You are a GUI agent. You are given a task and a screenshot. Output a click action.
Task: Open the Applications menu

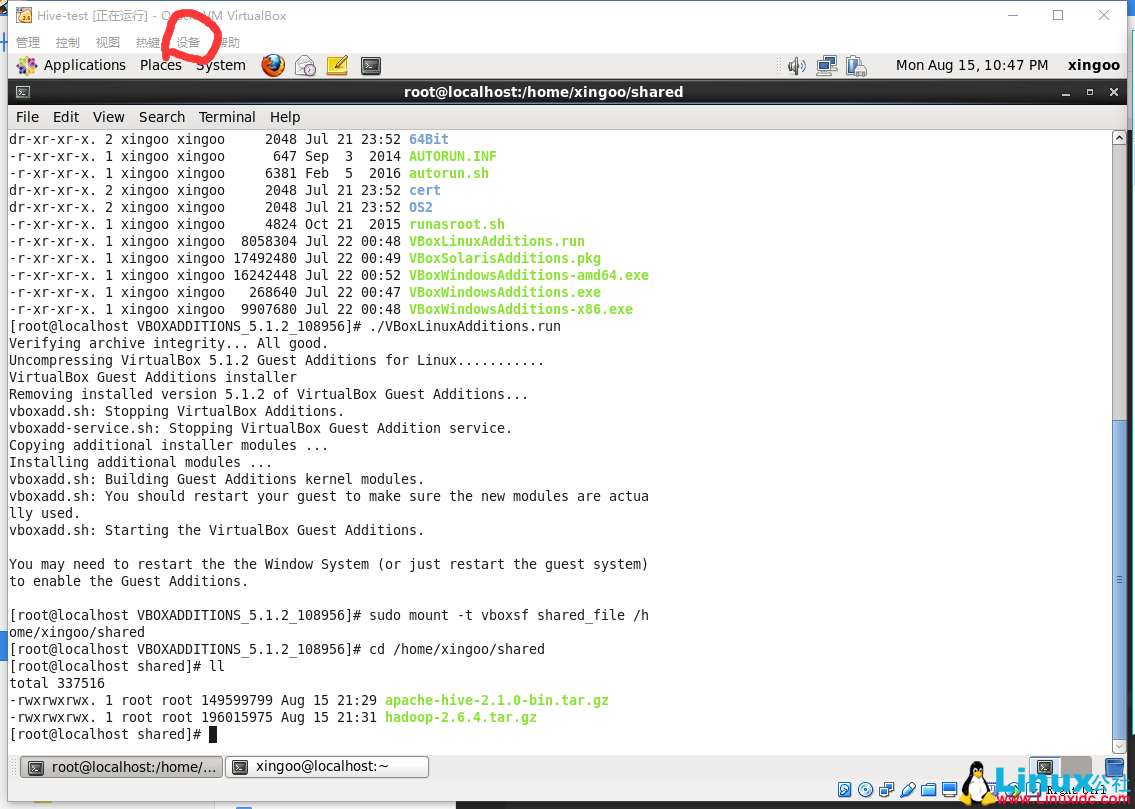pos(84,65)
